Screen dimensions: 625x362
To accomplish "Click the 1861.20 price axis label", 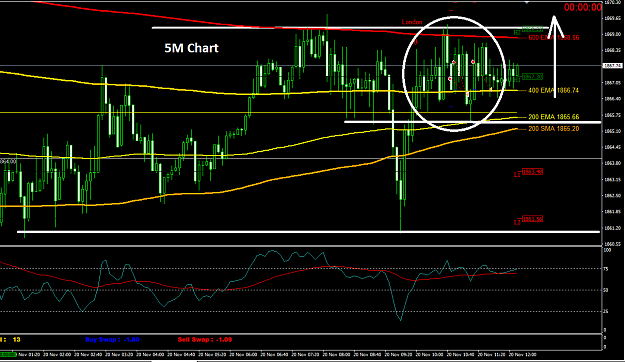I will tap(613, 228).
